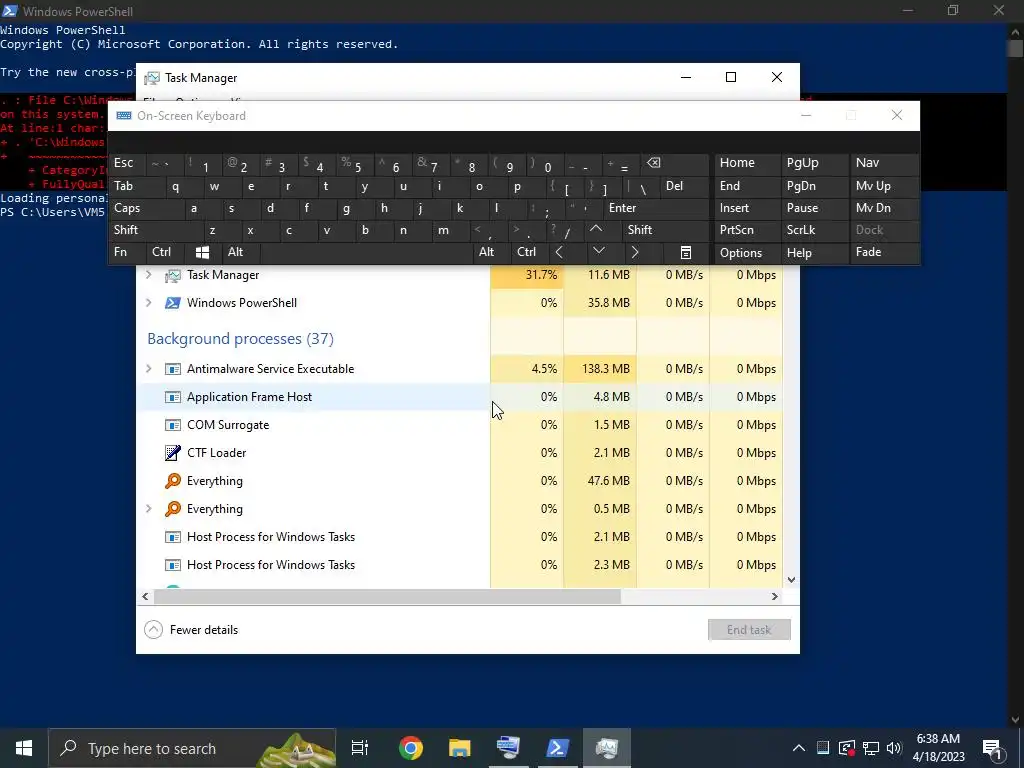Expand the second Everything process row
The image size is (1024, 768).
[149, 509]
